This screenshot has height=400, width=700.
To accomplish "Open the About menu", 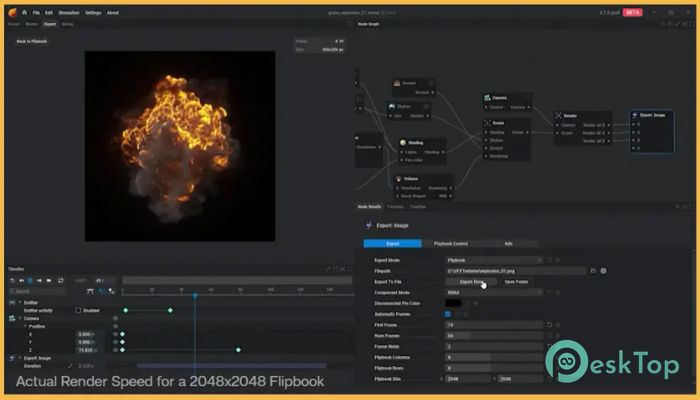I will [x=112, y=12].
